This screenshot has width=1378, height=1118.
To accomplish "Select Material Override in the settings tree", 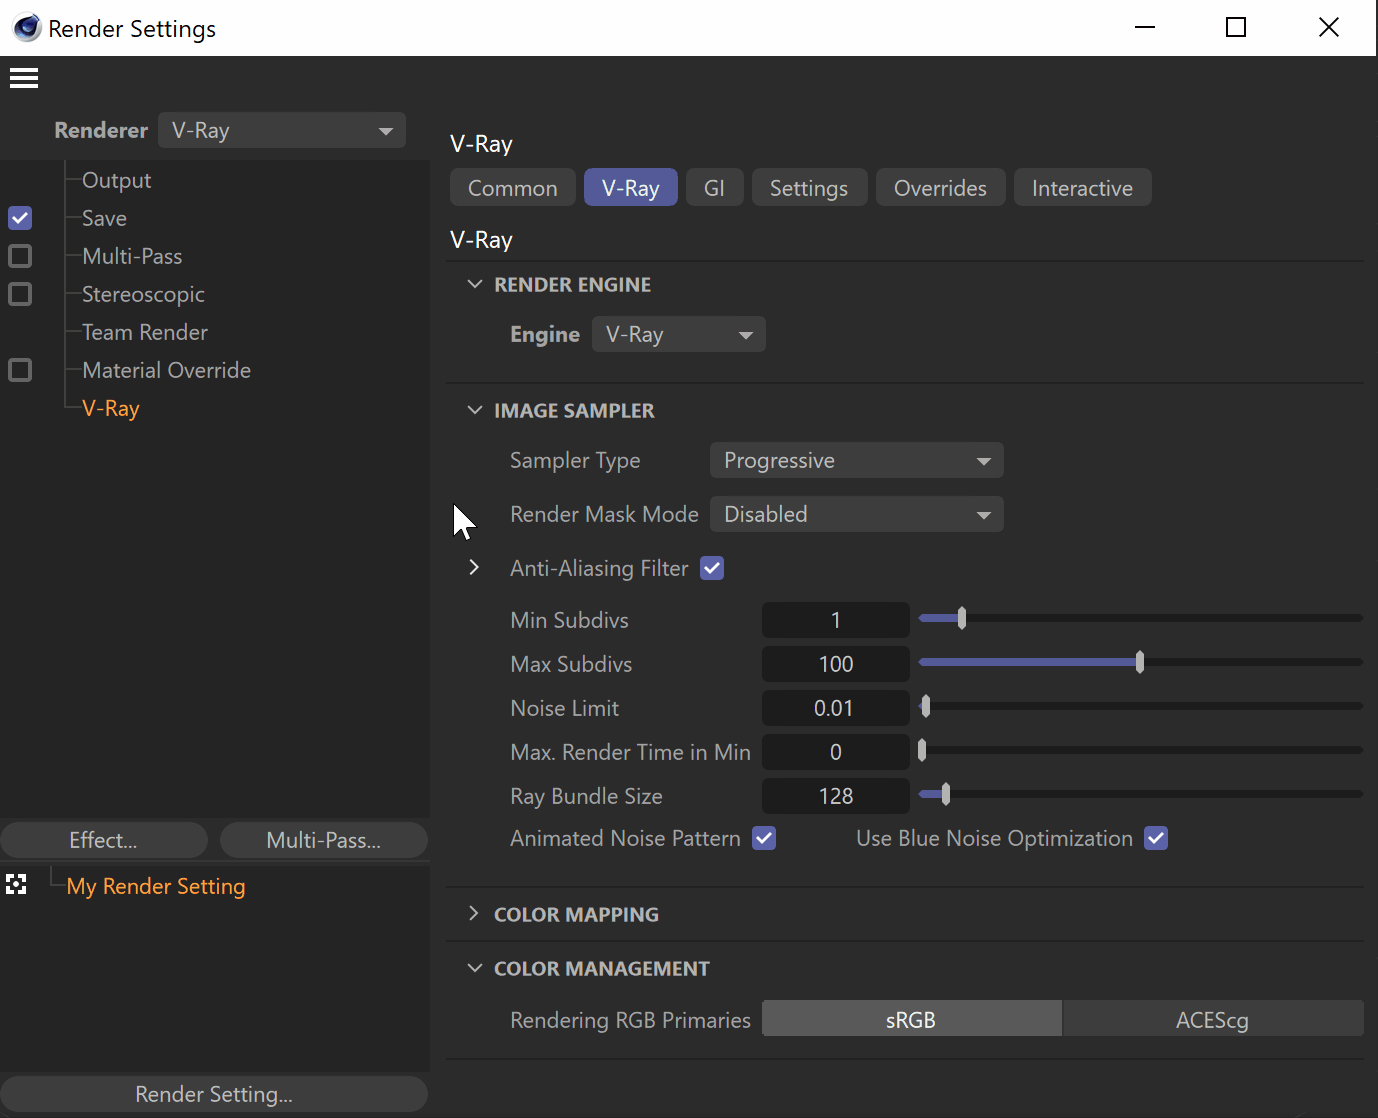I will (166, 370).
